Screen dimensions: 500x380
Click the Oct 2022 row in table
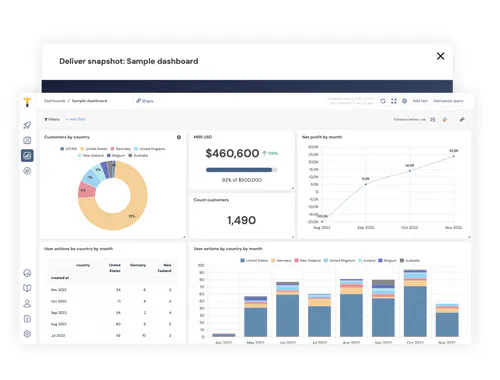(112, 301)
